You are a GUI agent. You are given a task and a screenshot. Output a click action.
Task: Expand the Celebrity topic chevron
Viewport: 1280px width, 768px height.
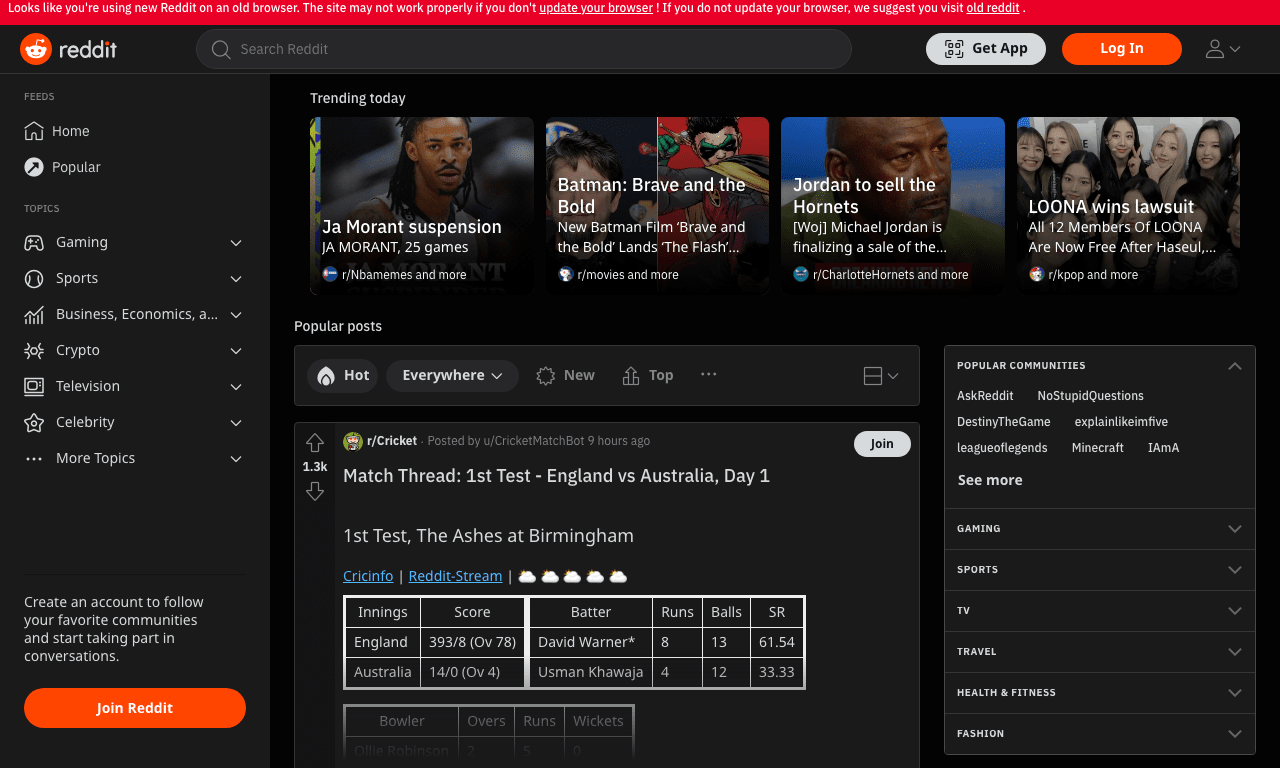(236, 423)
